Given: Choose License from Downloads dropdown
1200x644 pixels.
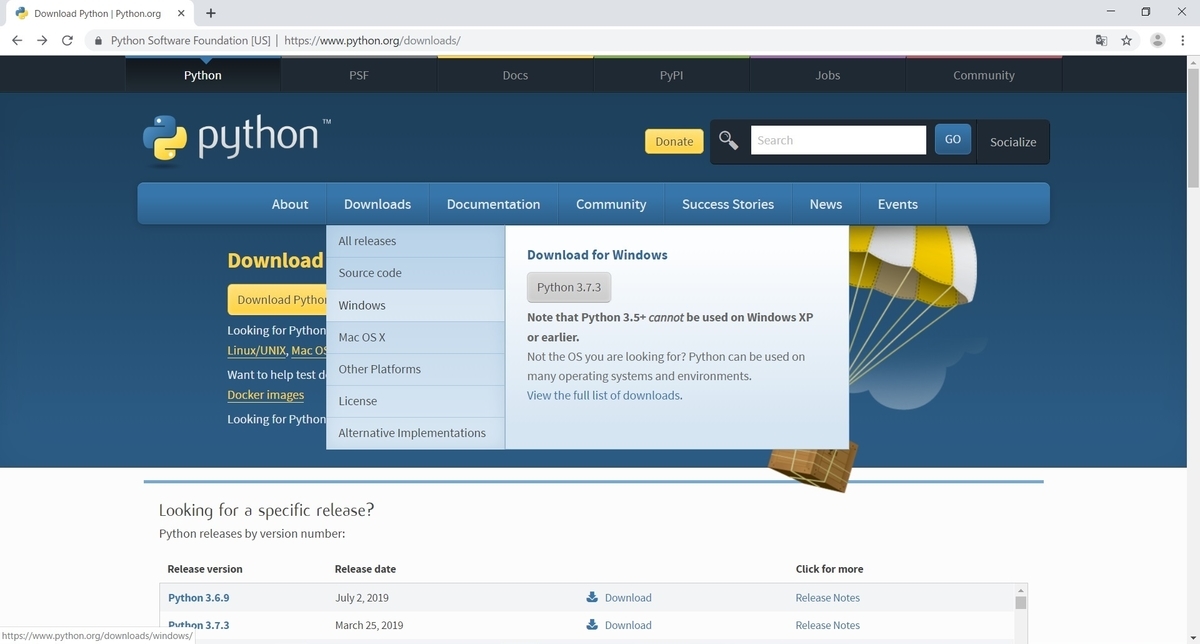Looking at the screenshot, I should (x=415, y=401).
